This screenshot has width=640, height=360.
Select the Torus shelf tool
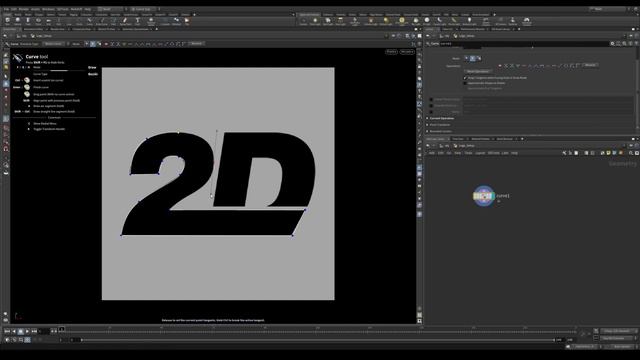[x=38, y=21]
